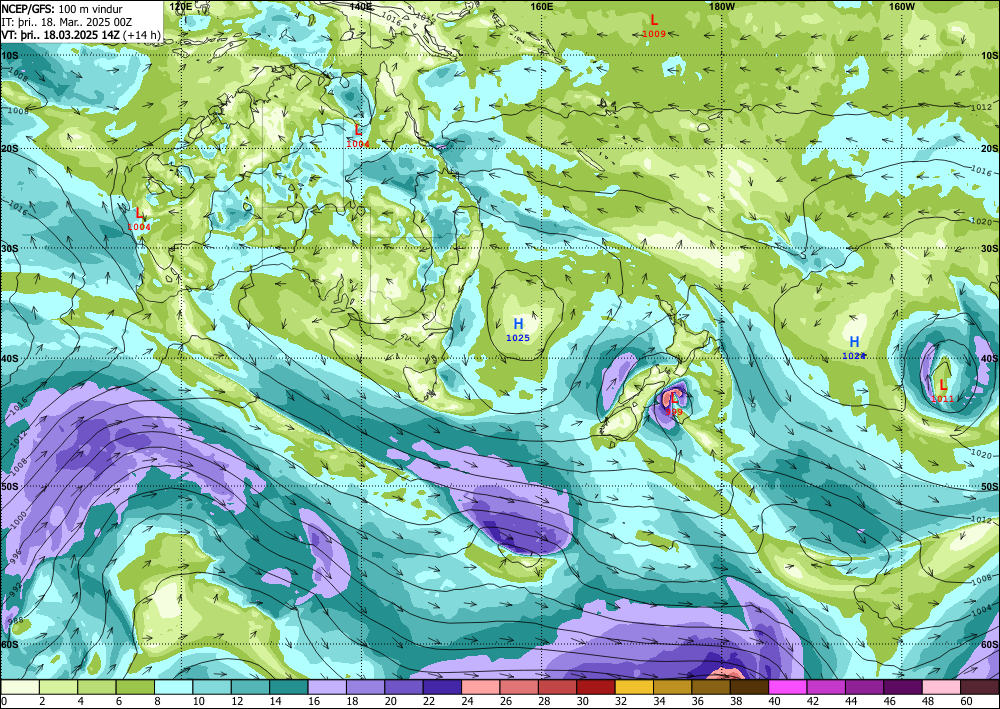1000x709 pixels.
Task: Click the L marker near the 140E meridian
Action: pos(358,131)
